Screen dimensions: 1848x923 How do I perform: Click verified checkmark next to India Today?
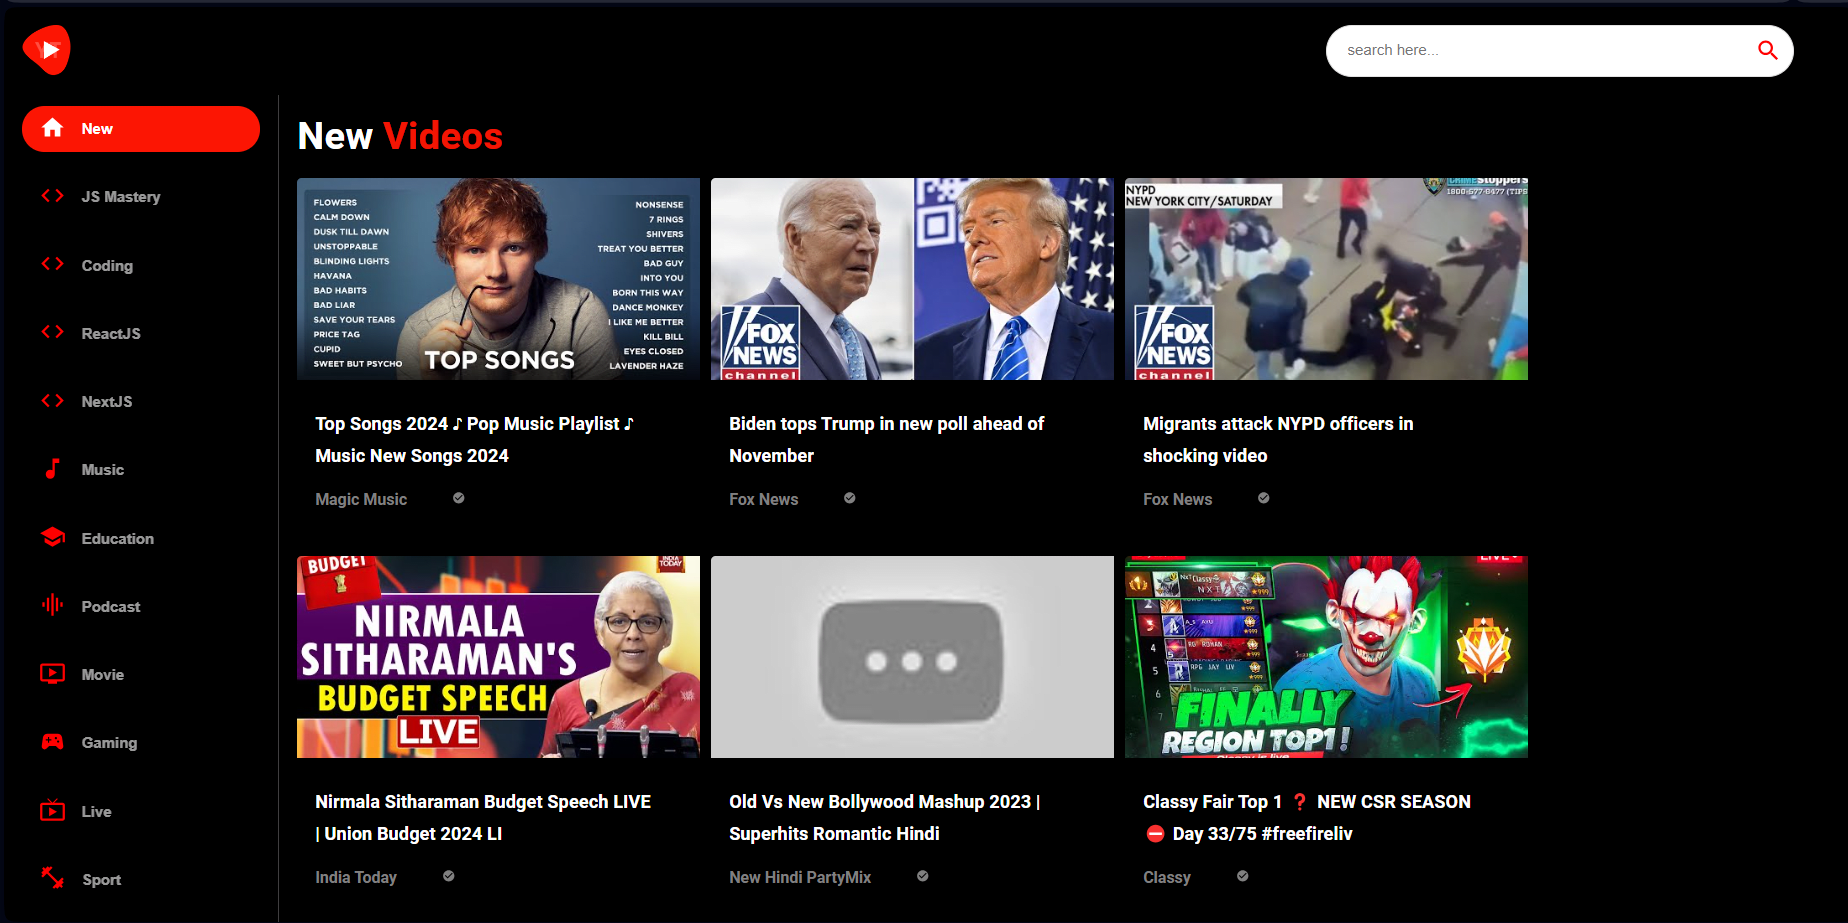point(449,876)
